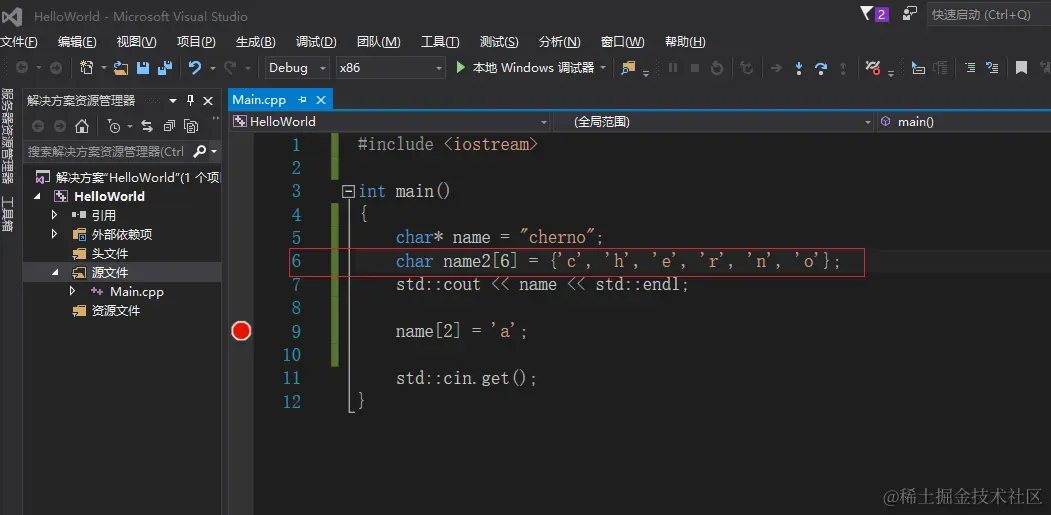Click the send feedback person icon
Image resolution: width=1051 pixels, height=515 pixels.
point(910,13)
